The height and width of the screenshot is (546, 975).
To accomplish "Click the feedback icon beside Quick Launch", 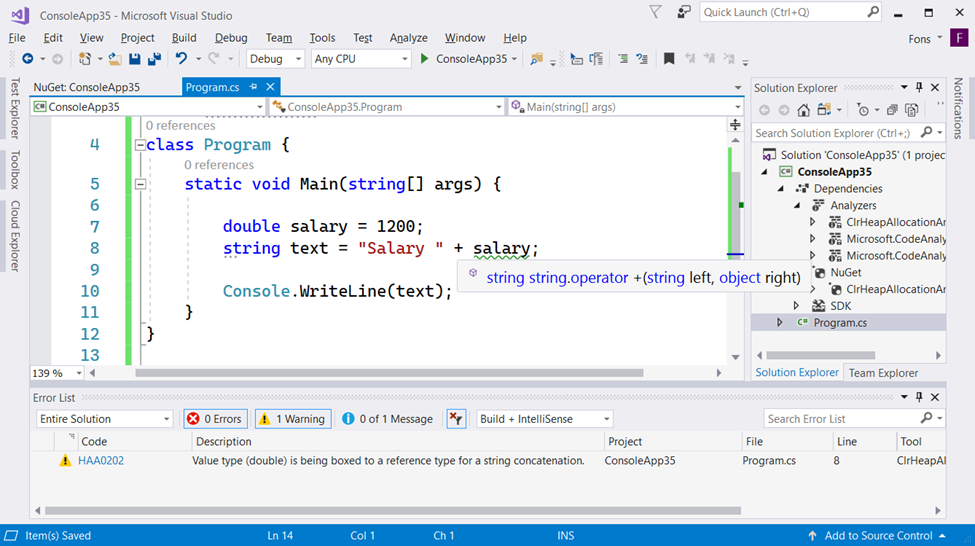I will tap(683, 12).
